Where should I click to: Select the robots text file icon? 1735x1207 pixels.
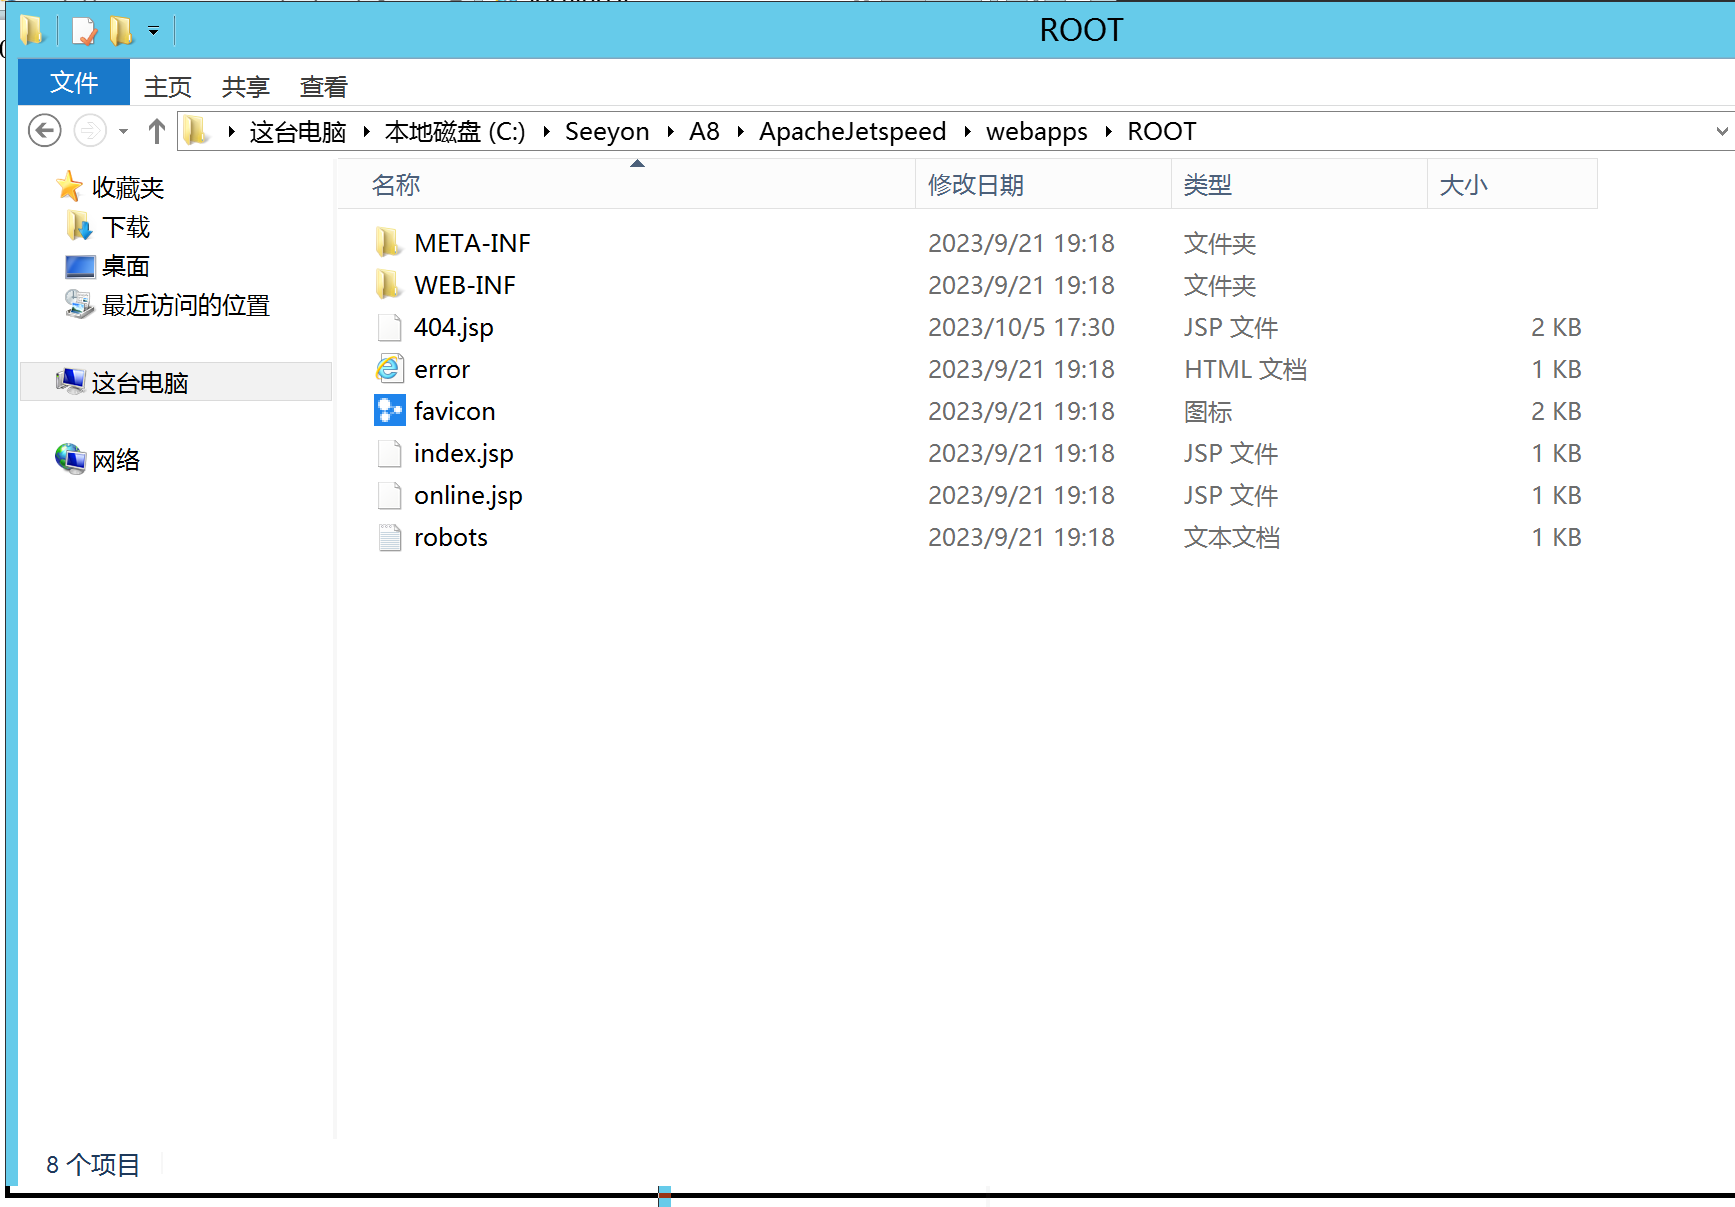pyautogui.click(x=389, y=537)
